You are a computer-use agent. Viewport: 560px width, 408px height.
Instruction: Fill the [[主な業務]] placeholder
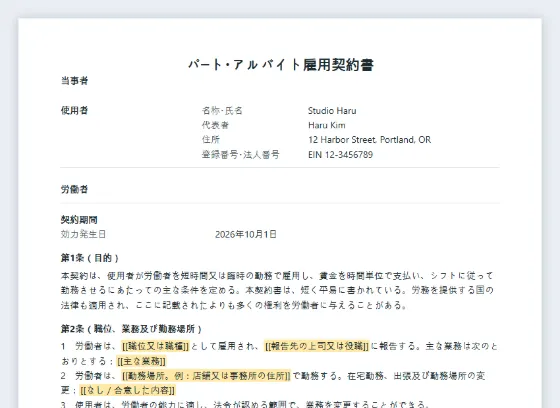coord(141,361)
